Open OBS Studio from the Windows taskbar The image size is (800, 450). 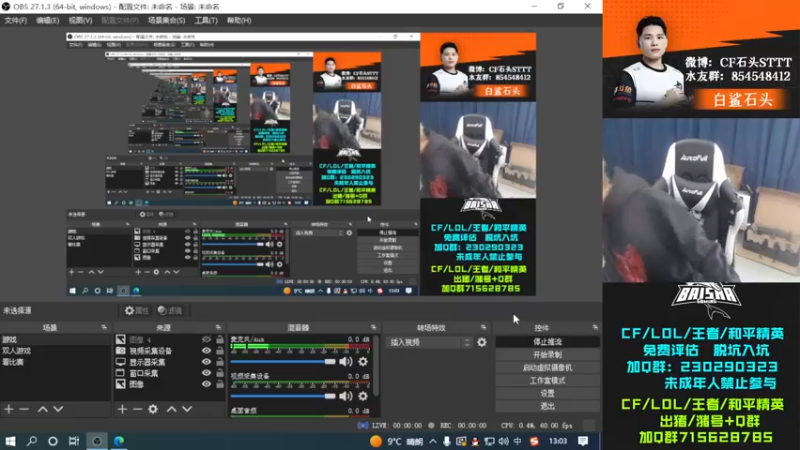click(x=97, y=441)
